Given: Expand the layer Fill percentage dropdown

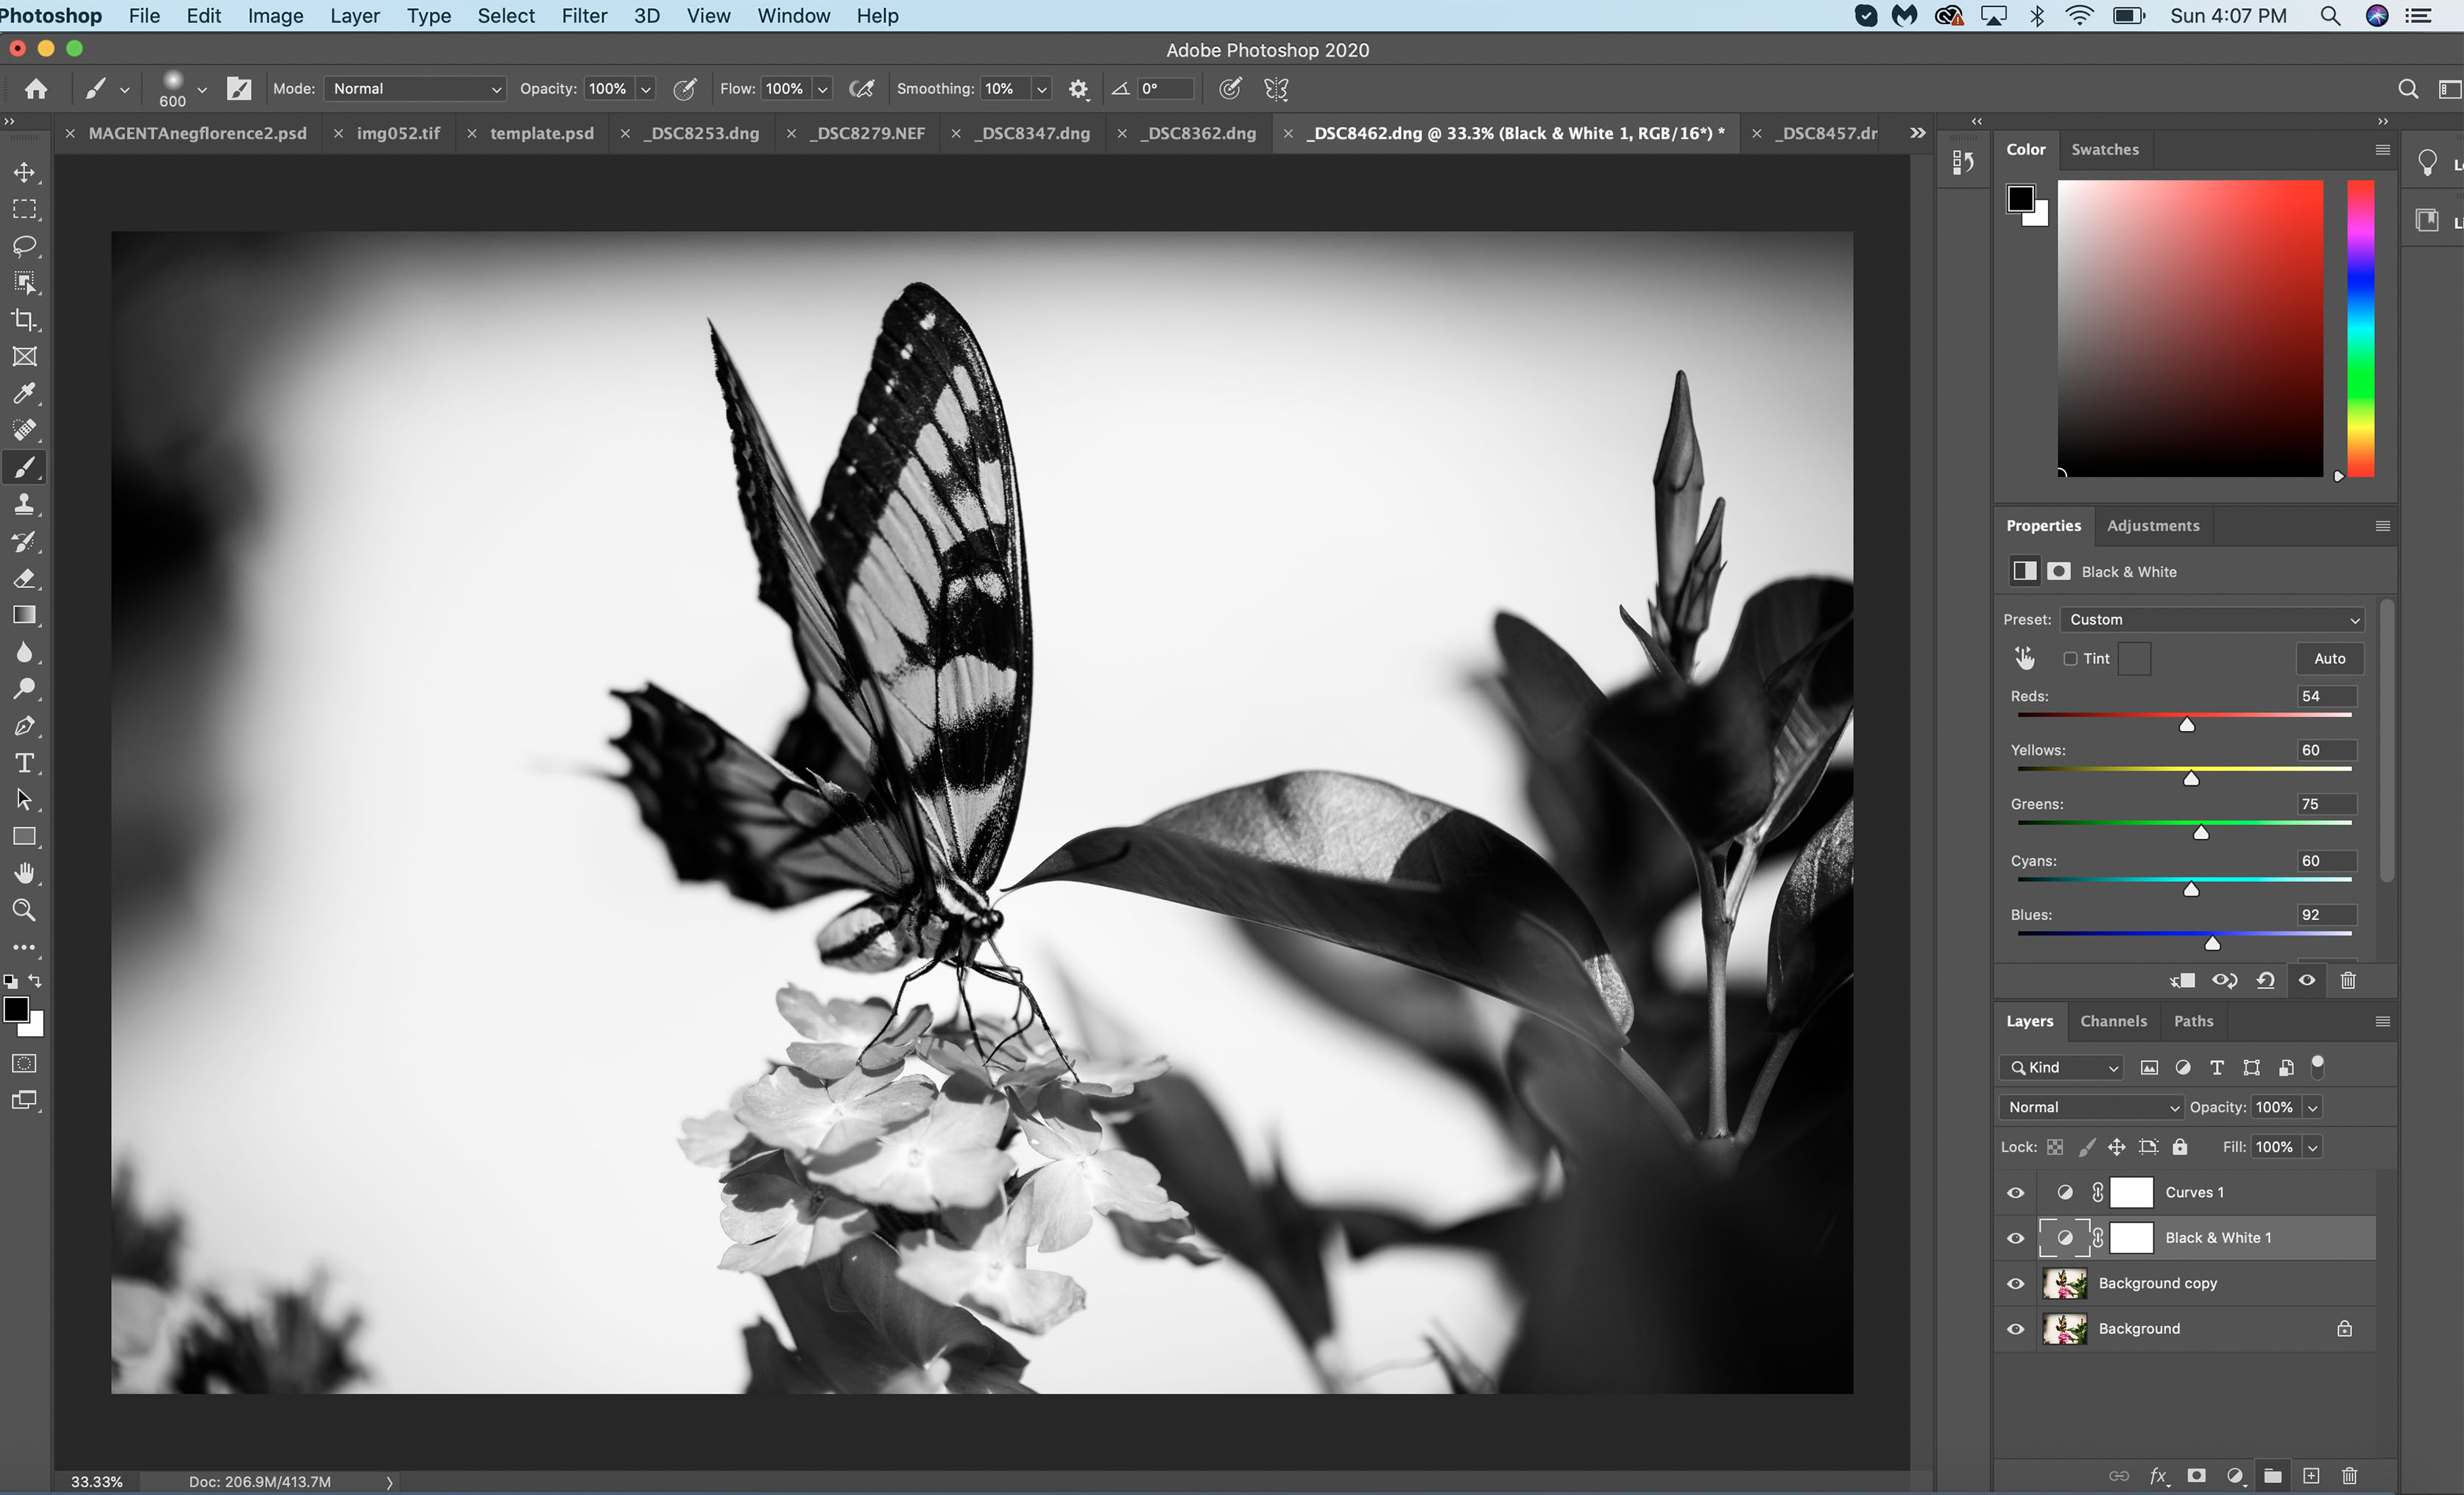Looking at the screenshot, I should [x=2313, y=1148].
